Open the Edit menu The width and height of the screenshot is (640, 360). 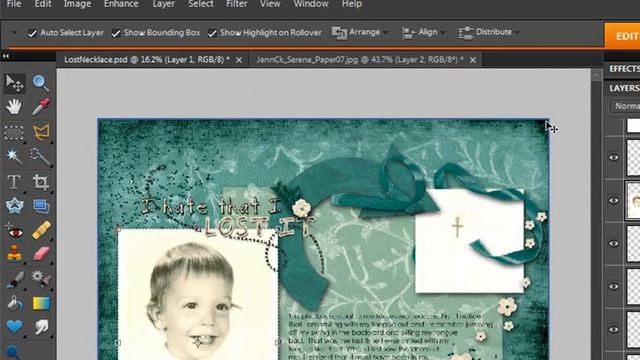[x=43, y=4]
